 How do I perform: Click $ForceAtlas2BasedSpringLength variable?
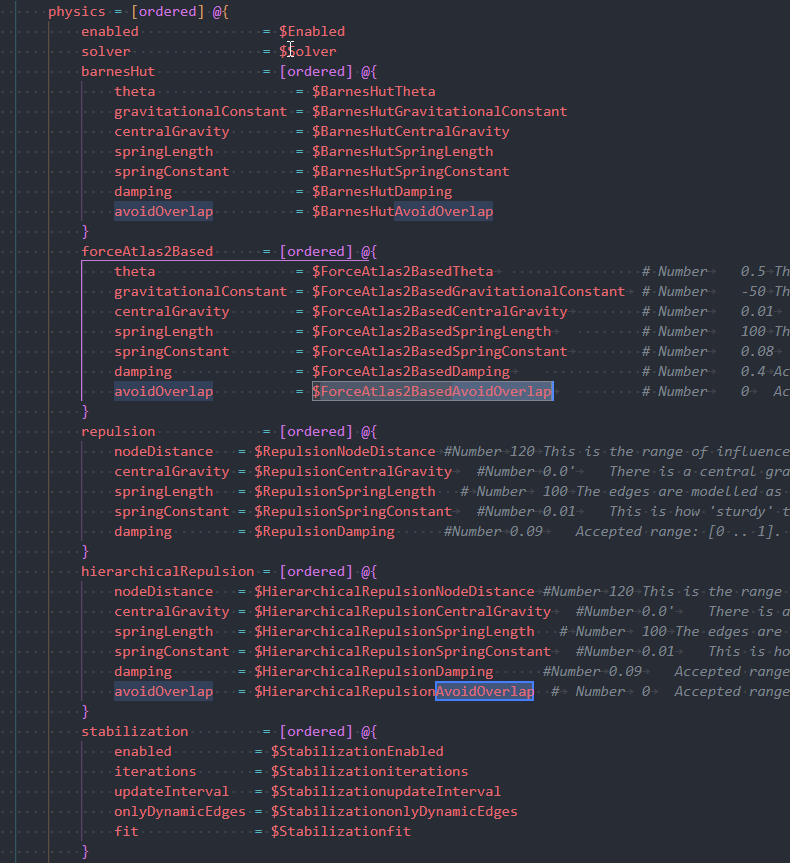[432, 331]
